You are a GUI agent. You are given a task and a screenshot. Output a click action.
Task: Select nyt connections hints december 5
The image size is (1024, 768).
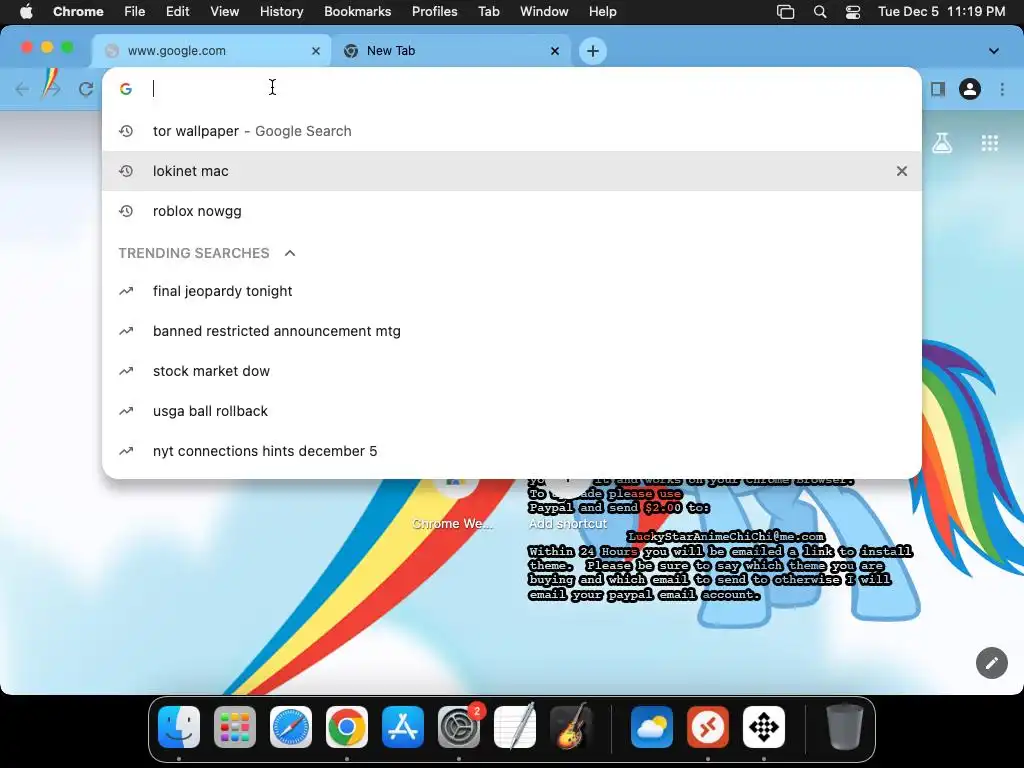click(512, 451)
